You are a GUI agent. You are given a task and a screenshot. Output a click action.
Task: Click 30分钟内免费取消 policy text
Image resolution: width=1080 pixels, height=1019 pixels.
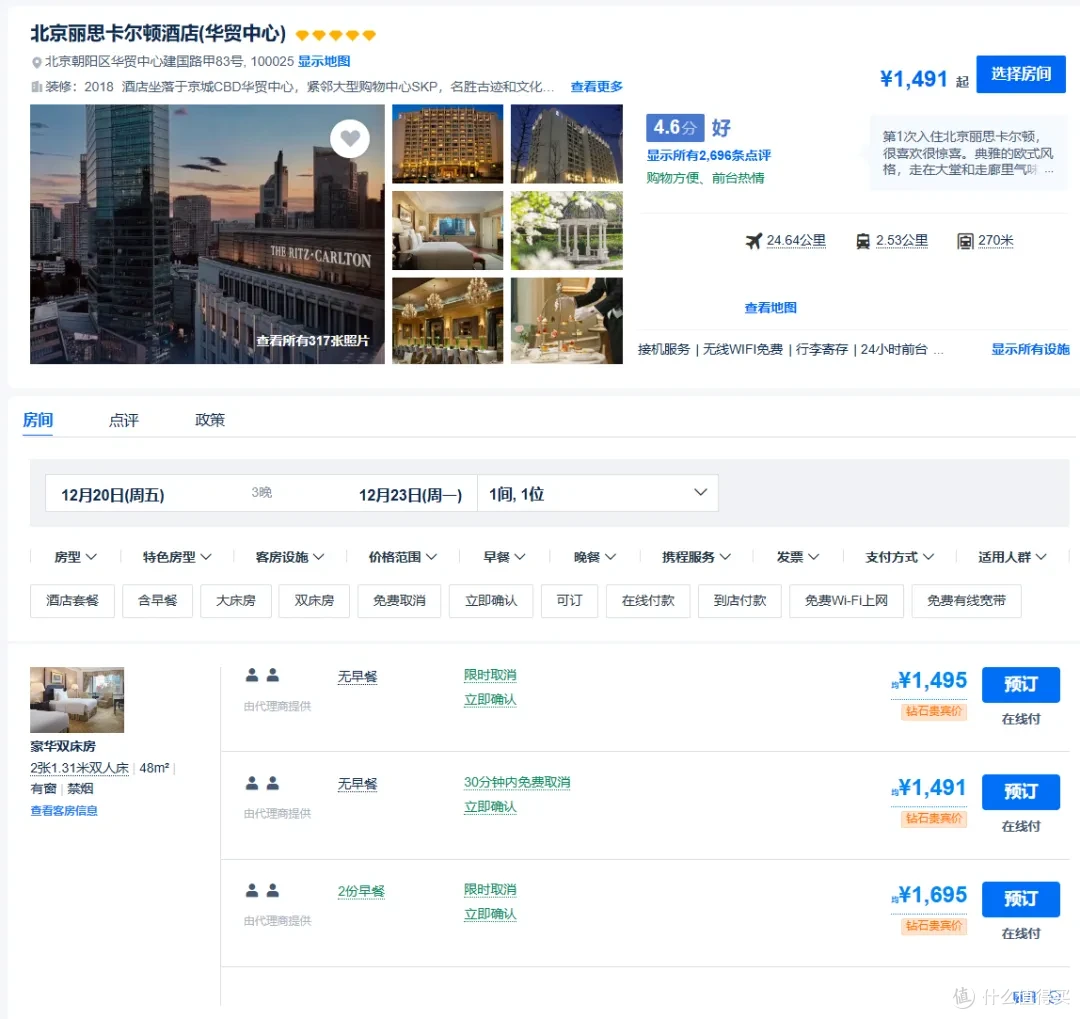517,782
